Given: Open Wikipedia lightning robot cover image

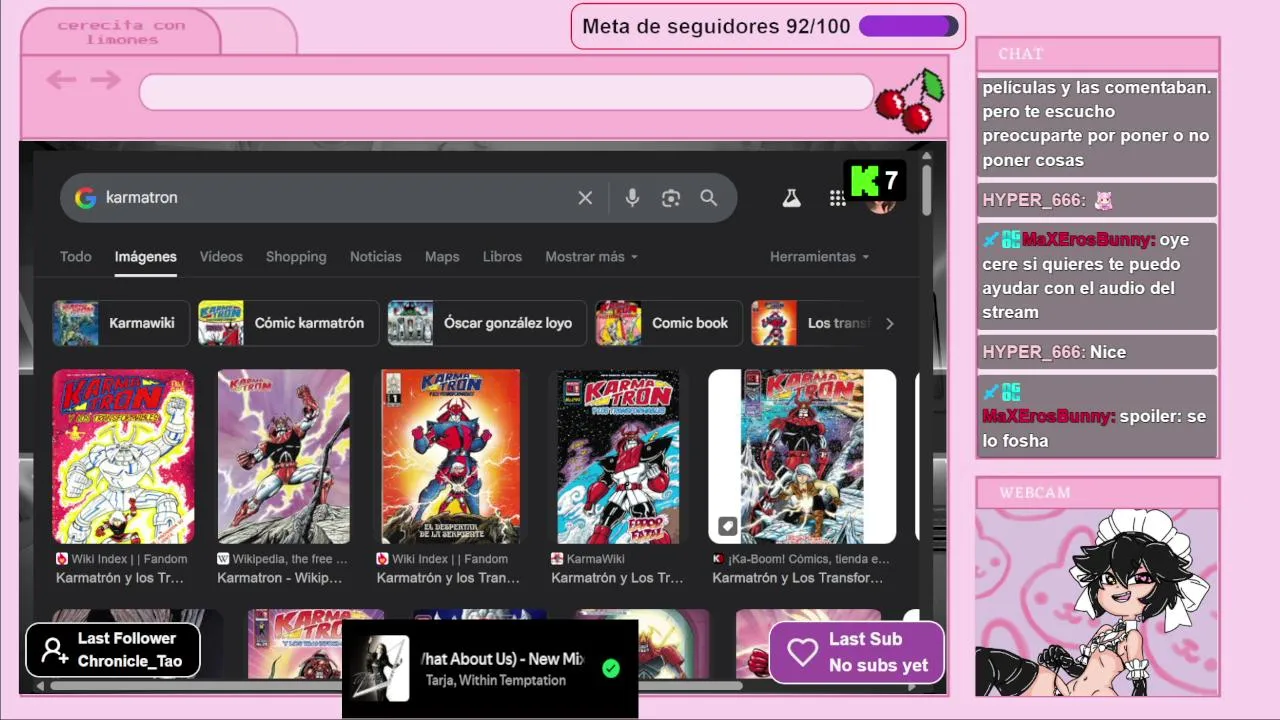Looking at the screenshot, I should coord(284,456).
